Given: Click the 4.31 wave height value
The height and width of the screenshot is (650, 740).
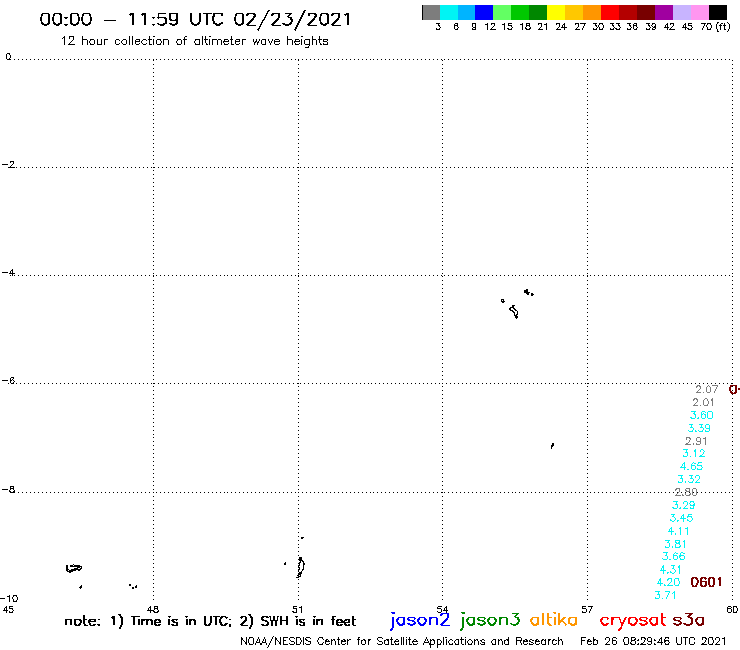Looking at the screenshot, I should [671, 569].
